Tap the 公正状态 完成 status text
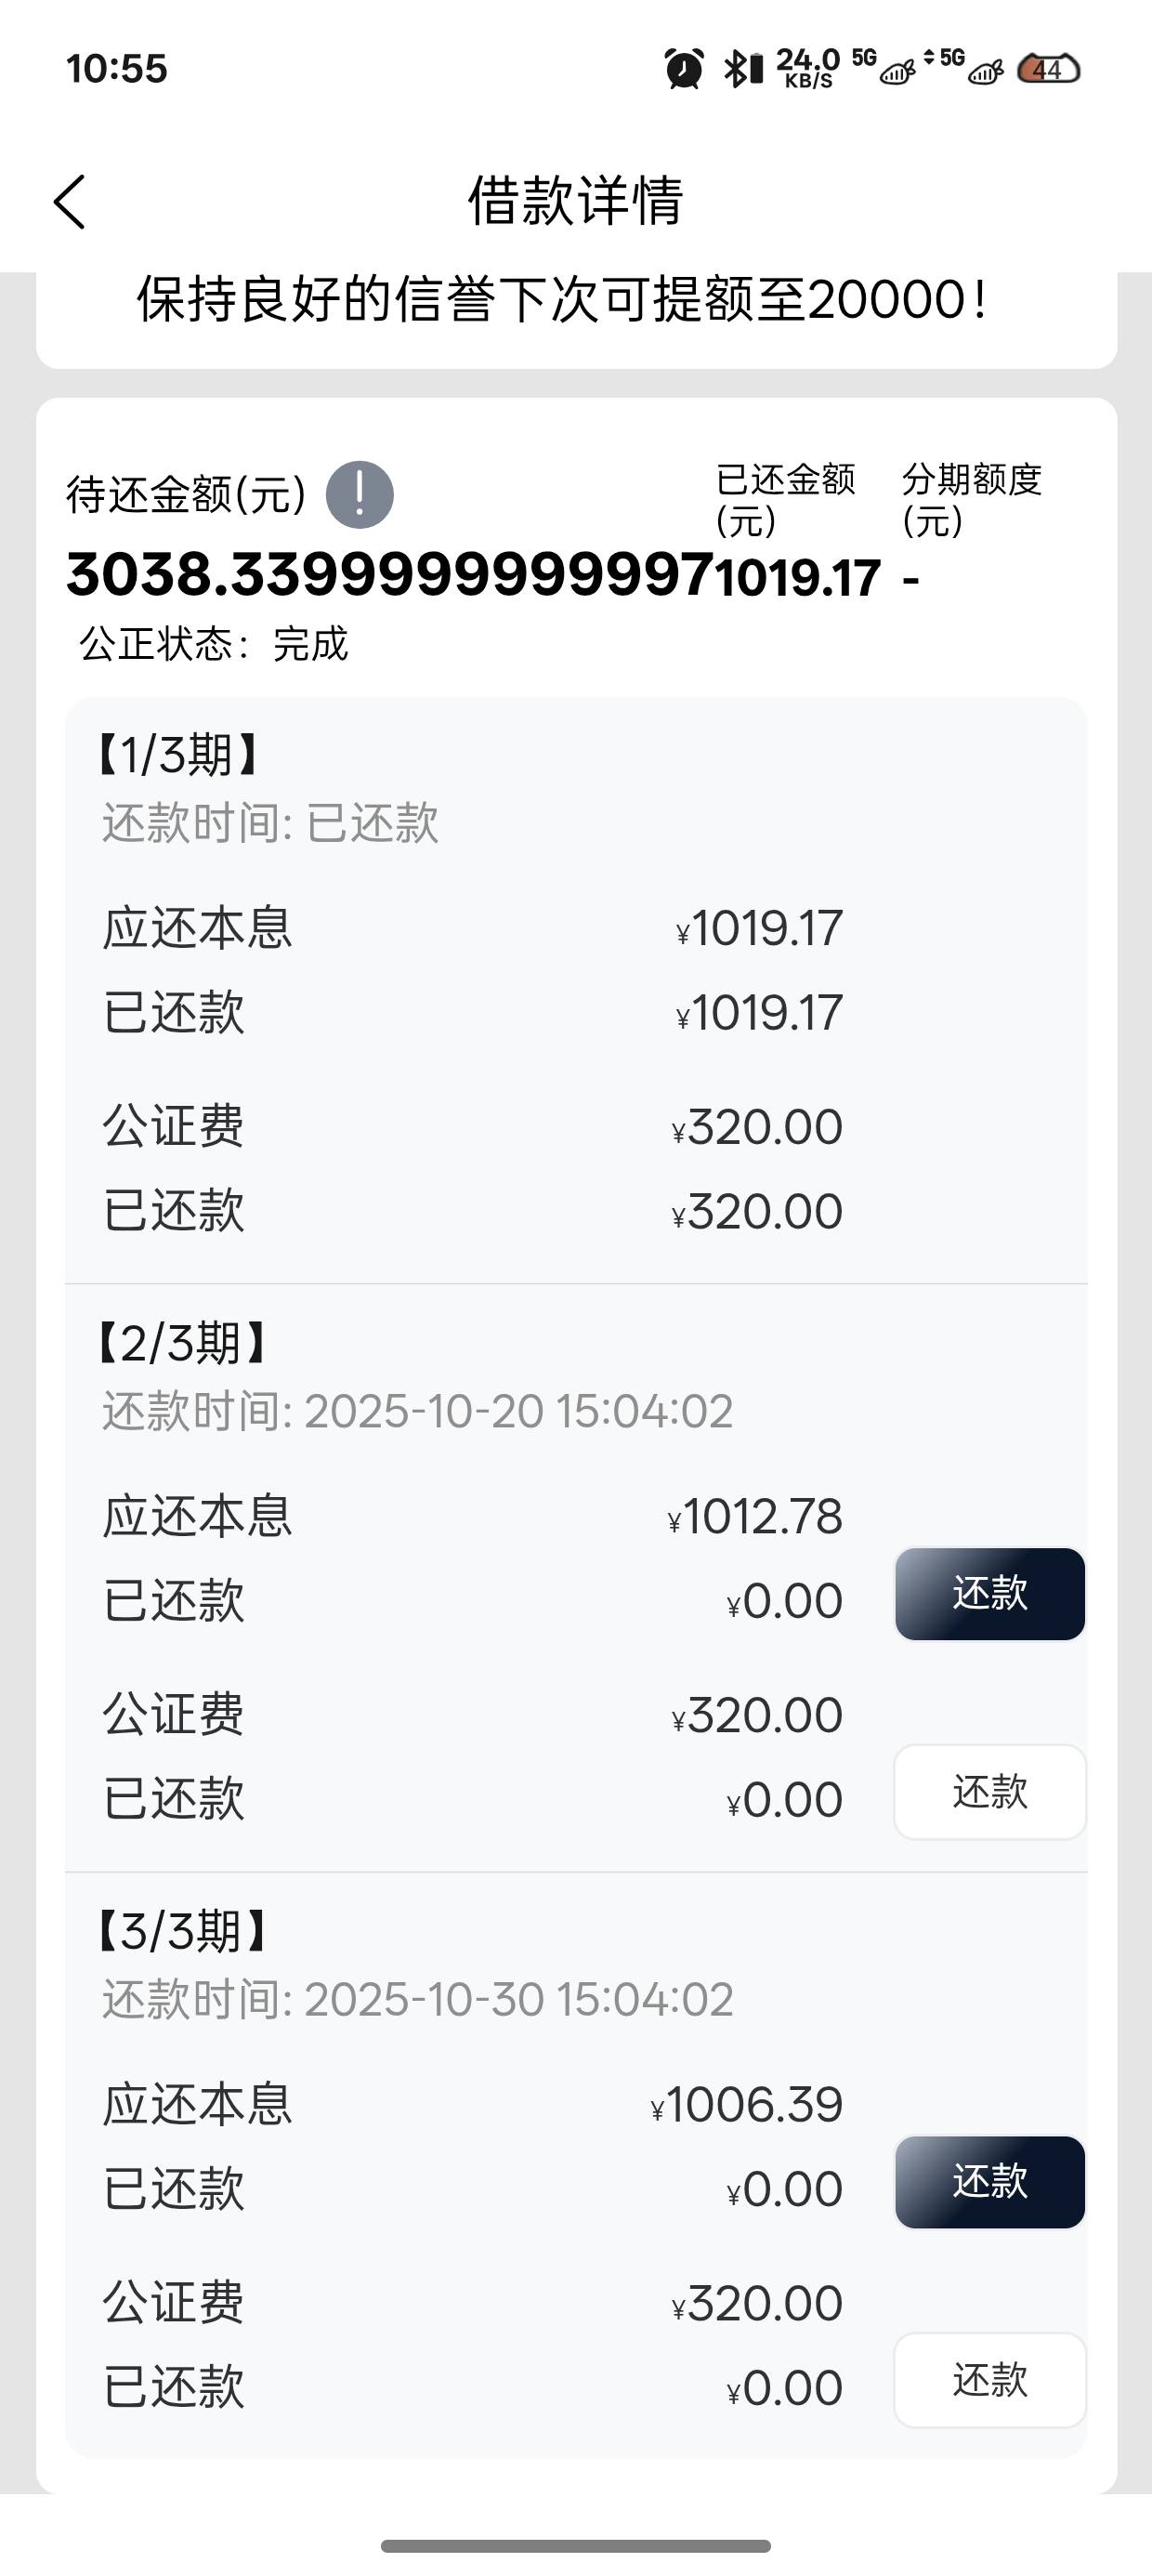The width and height of the screenshot is (1152, 2576). click(x=214, y=644)
